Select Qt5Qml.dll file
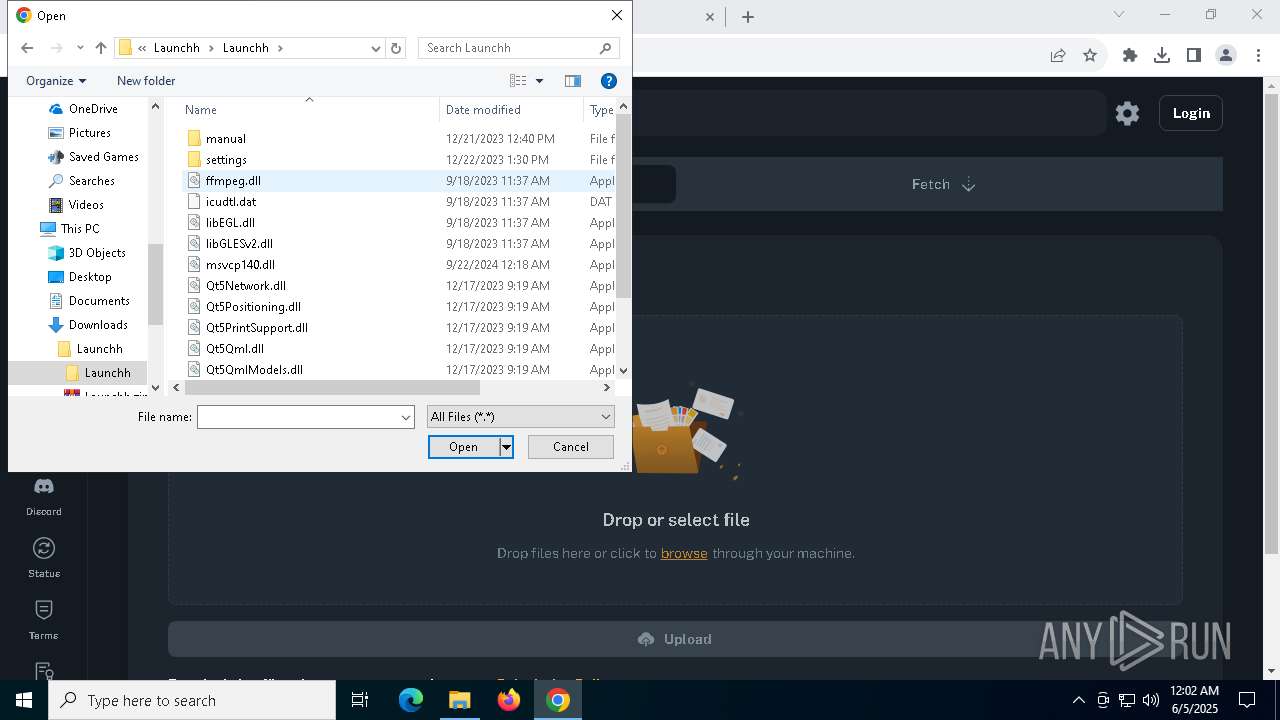The width and height of the screenshot is (1280, 720). click(x=235, y=349)
